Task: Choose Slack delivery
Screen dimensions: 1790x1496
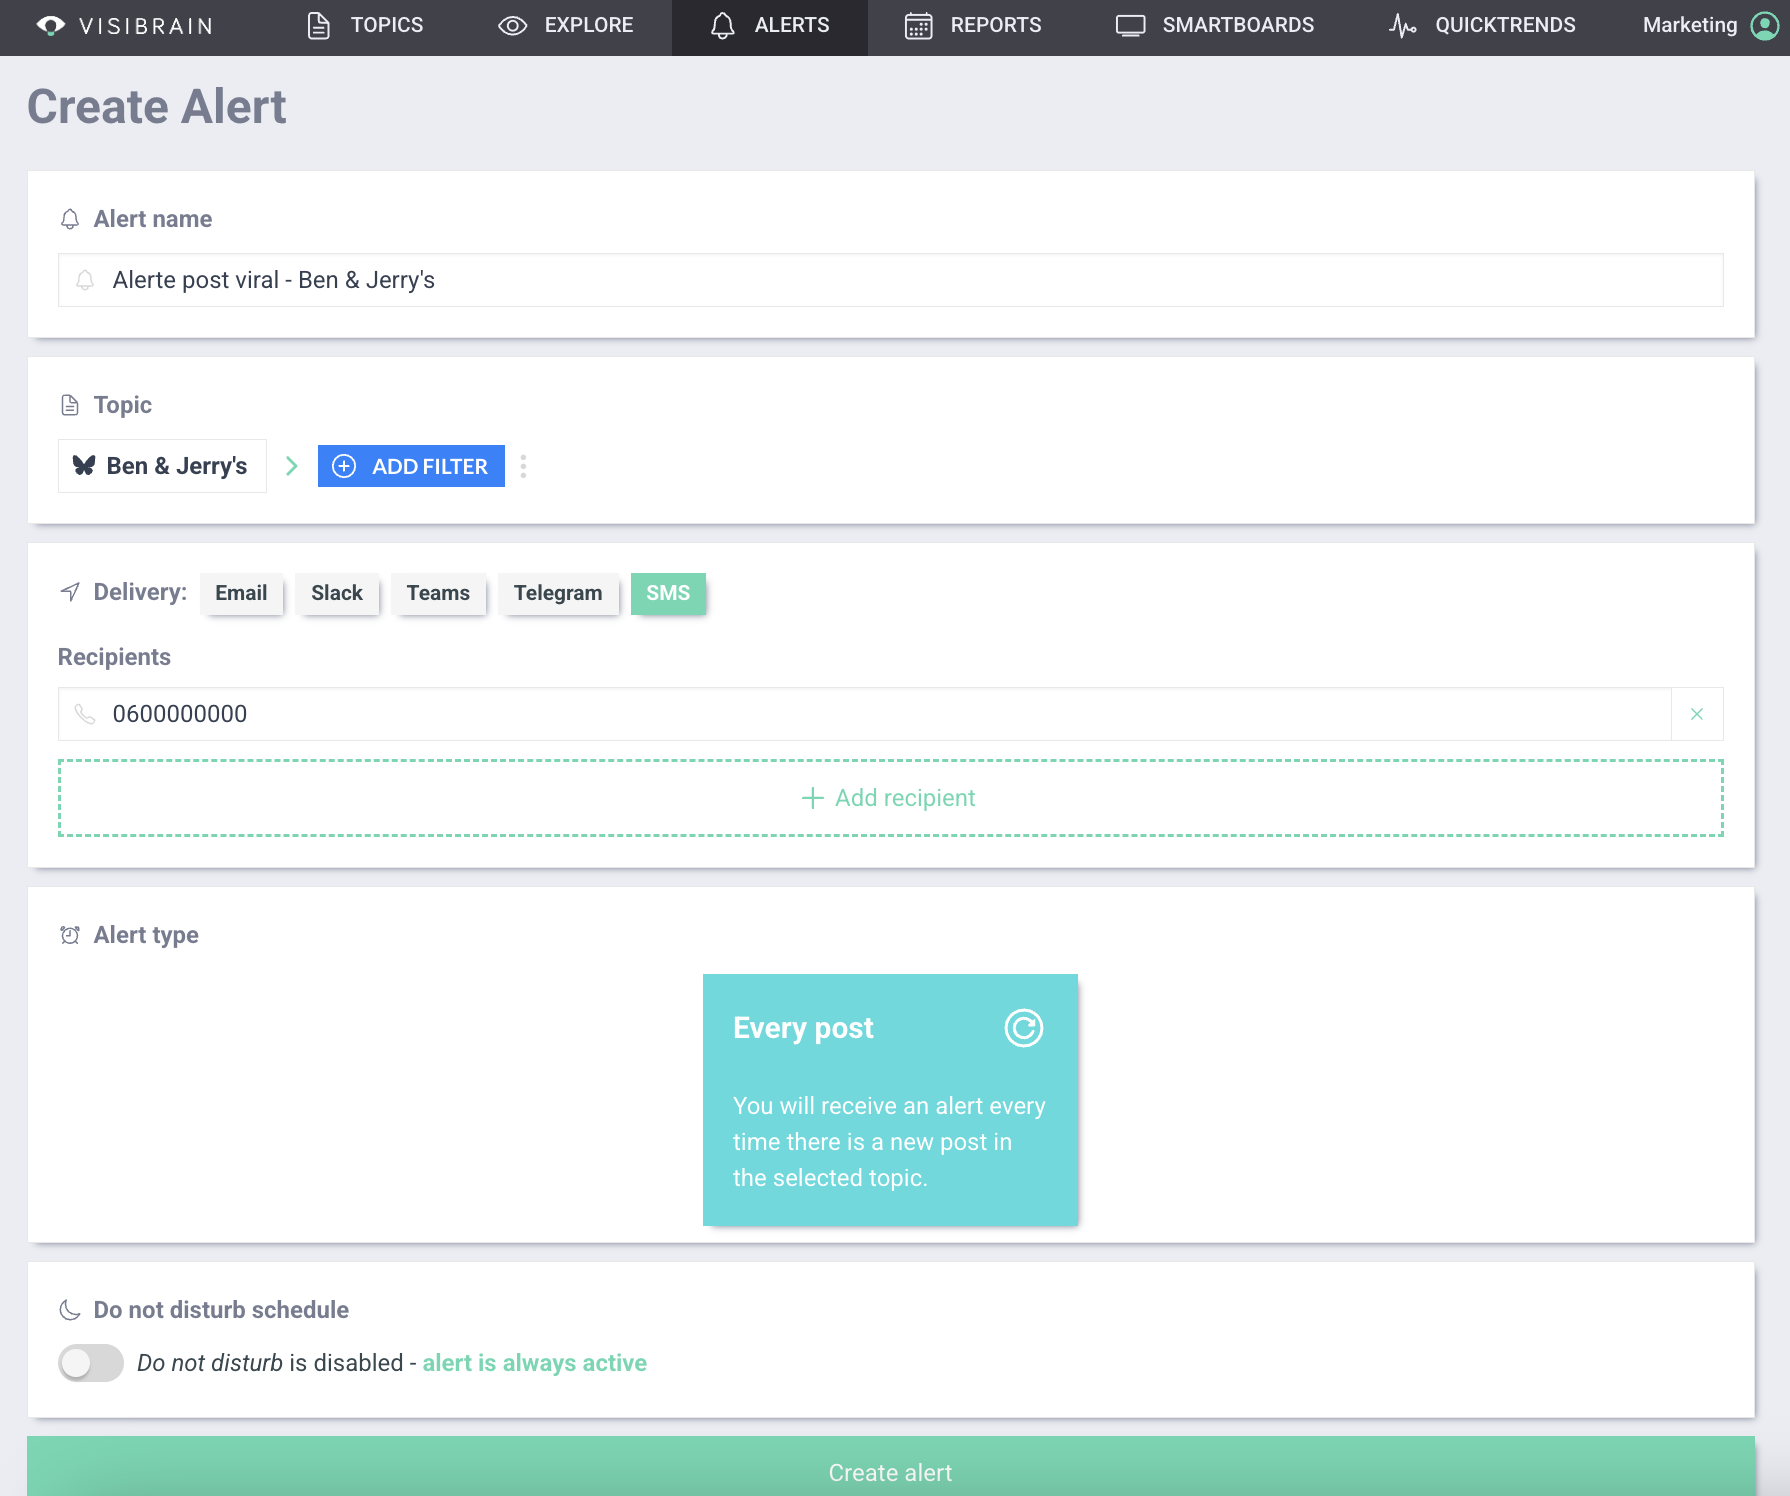Action: point(337,593)
